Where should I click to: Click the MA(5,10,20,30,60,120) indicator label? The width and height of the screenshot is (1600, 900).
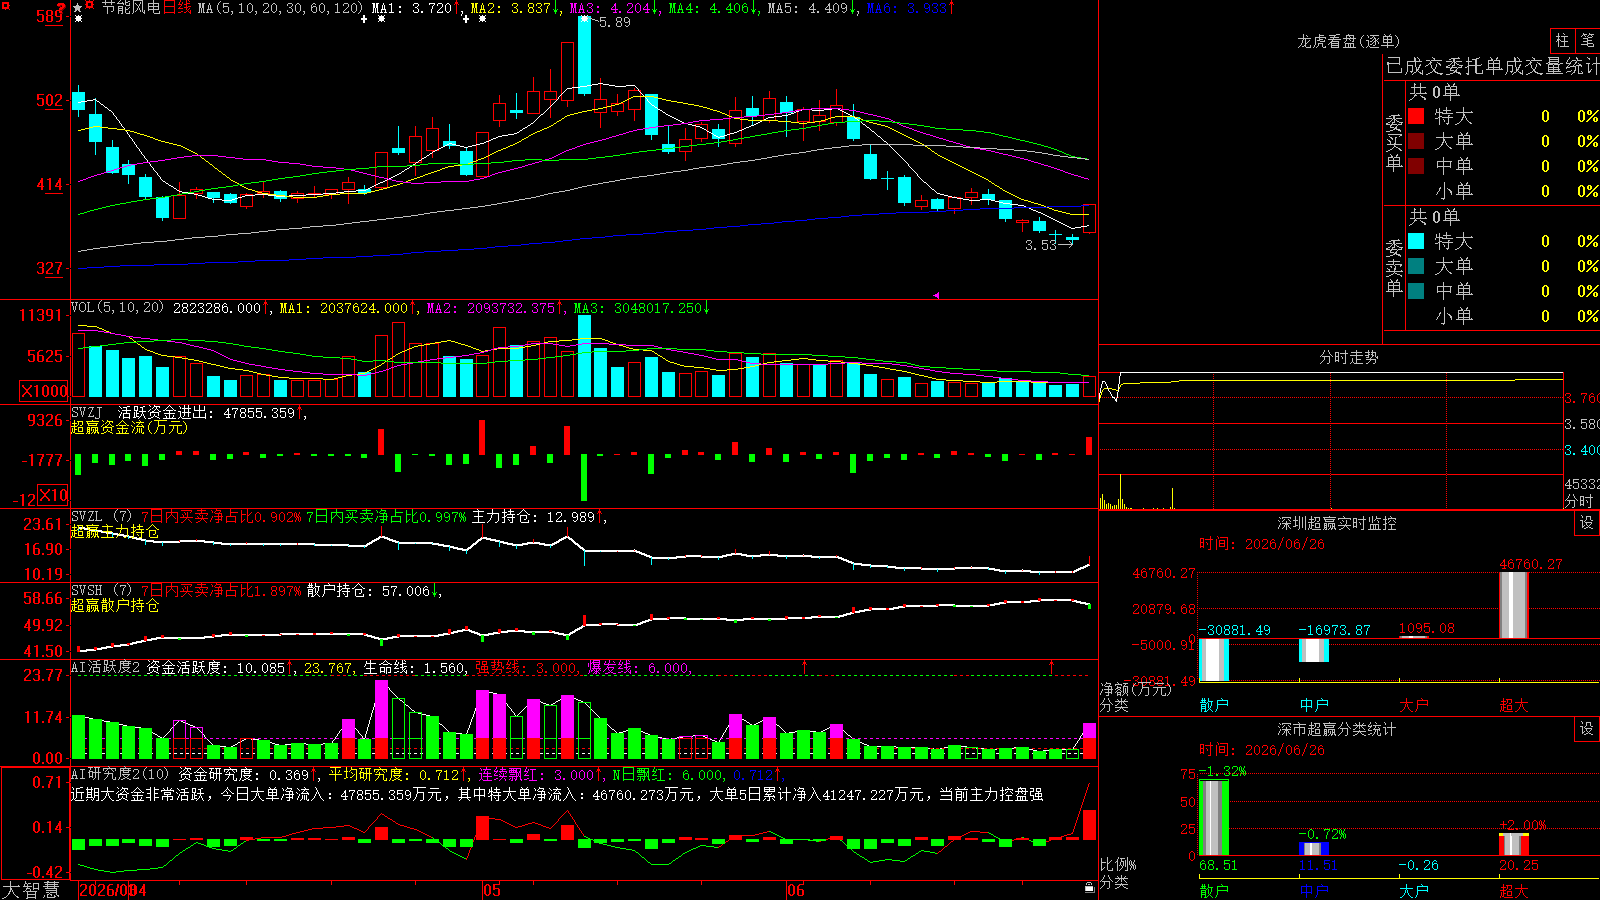(280, 8)
